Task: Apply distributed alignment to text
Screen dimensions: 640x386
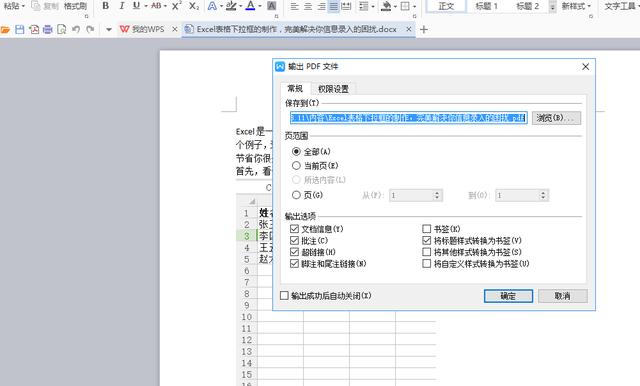Action: [346, 6]
